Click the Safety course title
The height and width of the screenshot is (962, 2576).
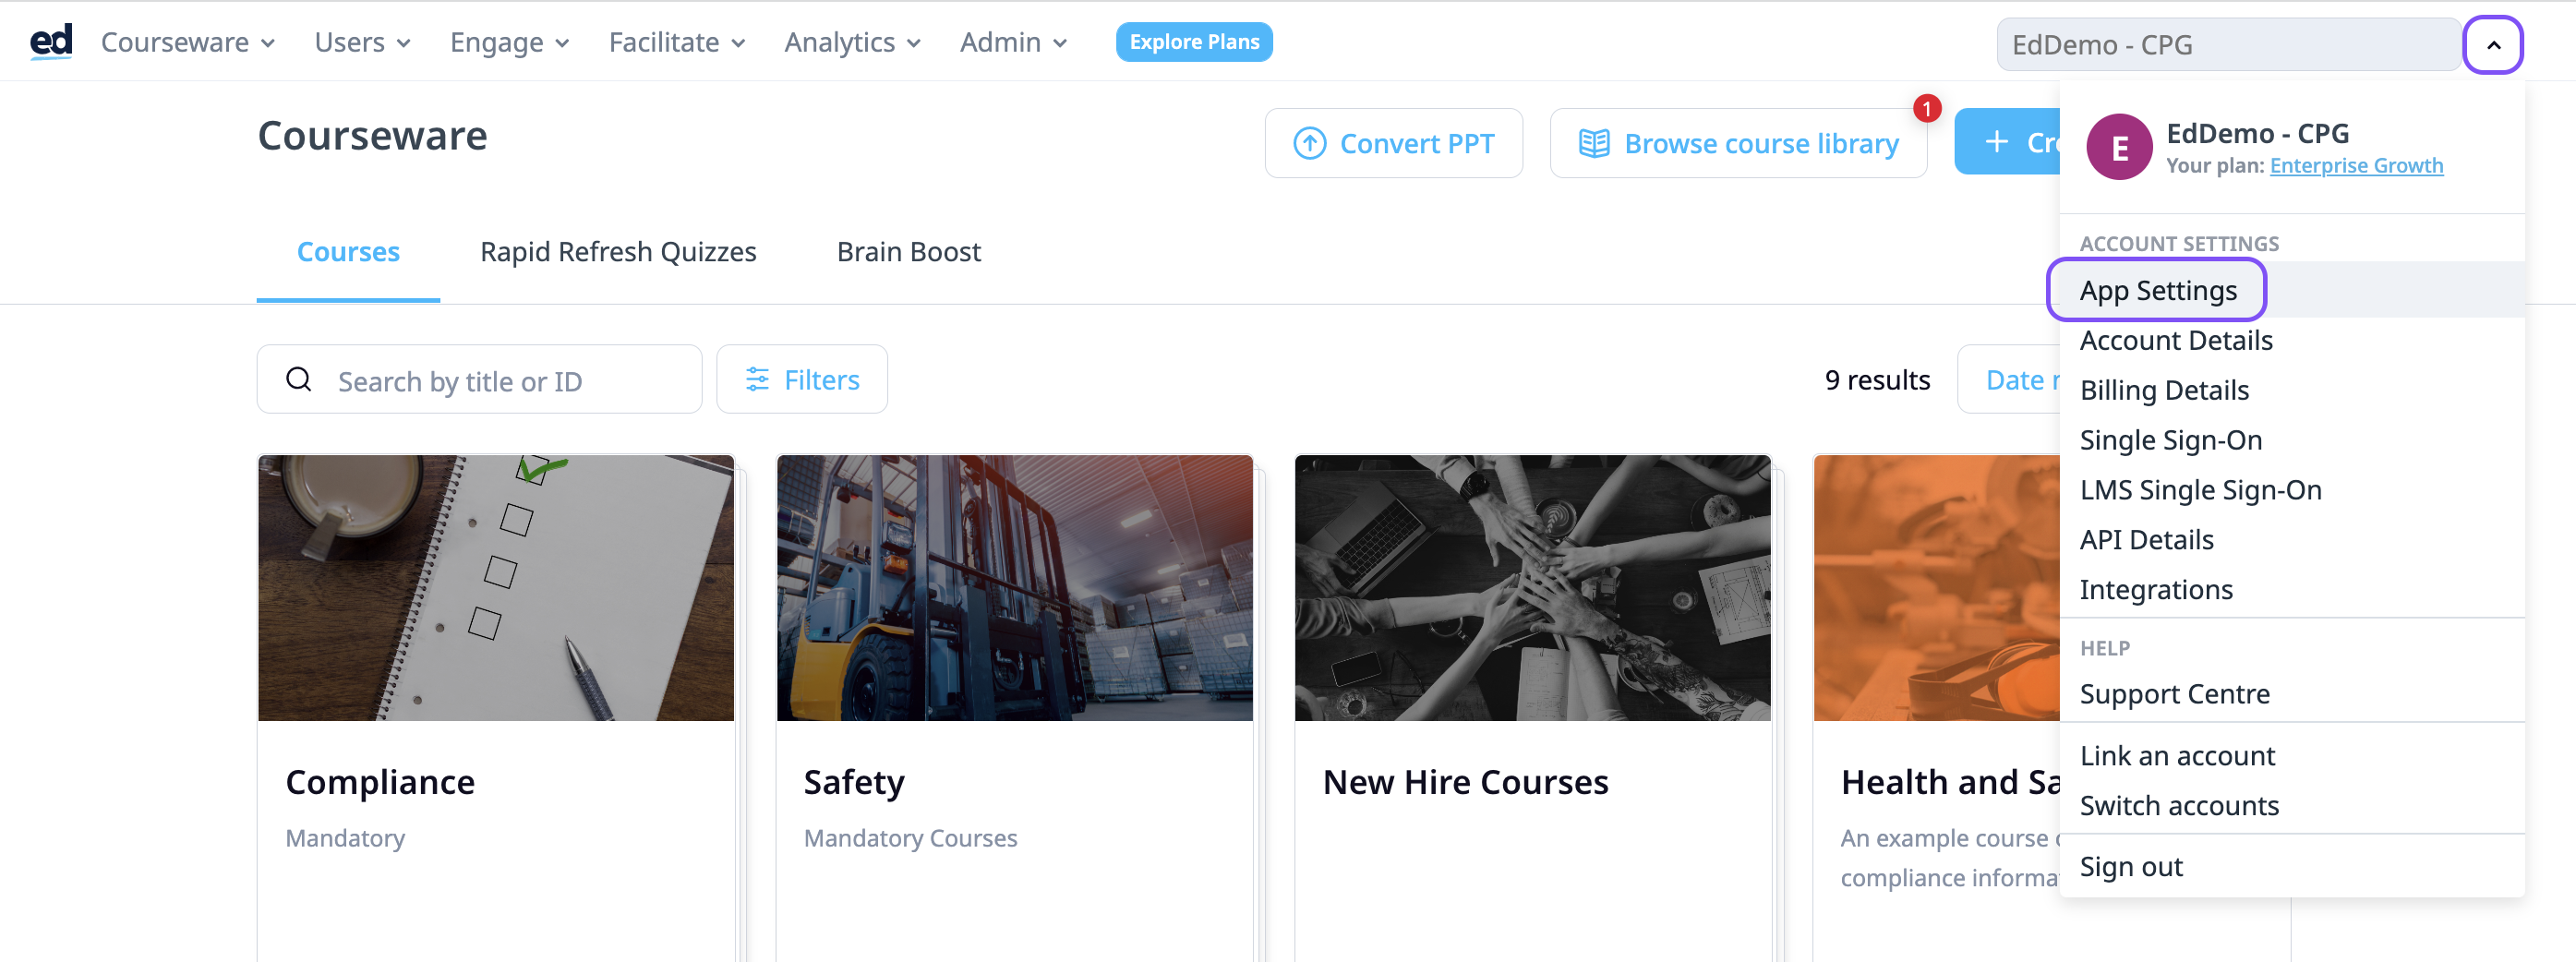854,782
